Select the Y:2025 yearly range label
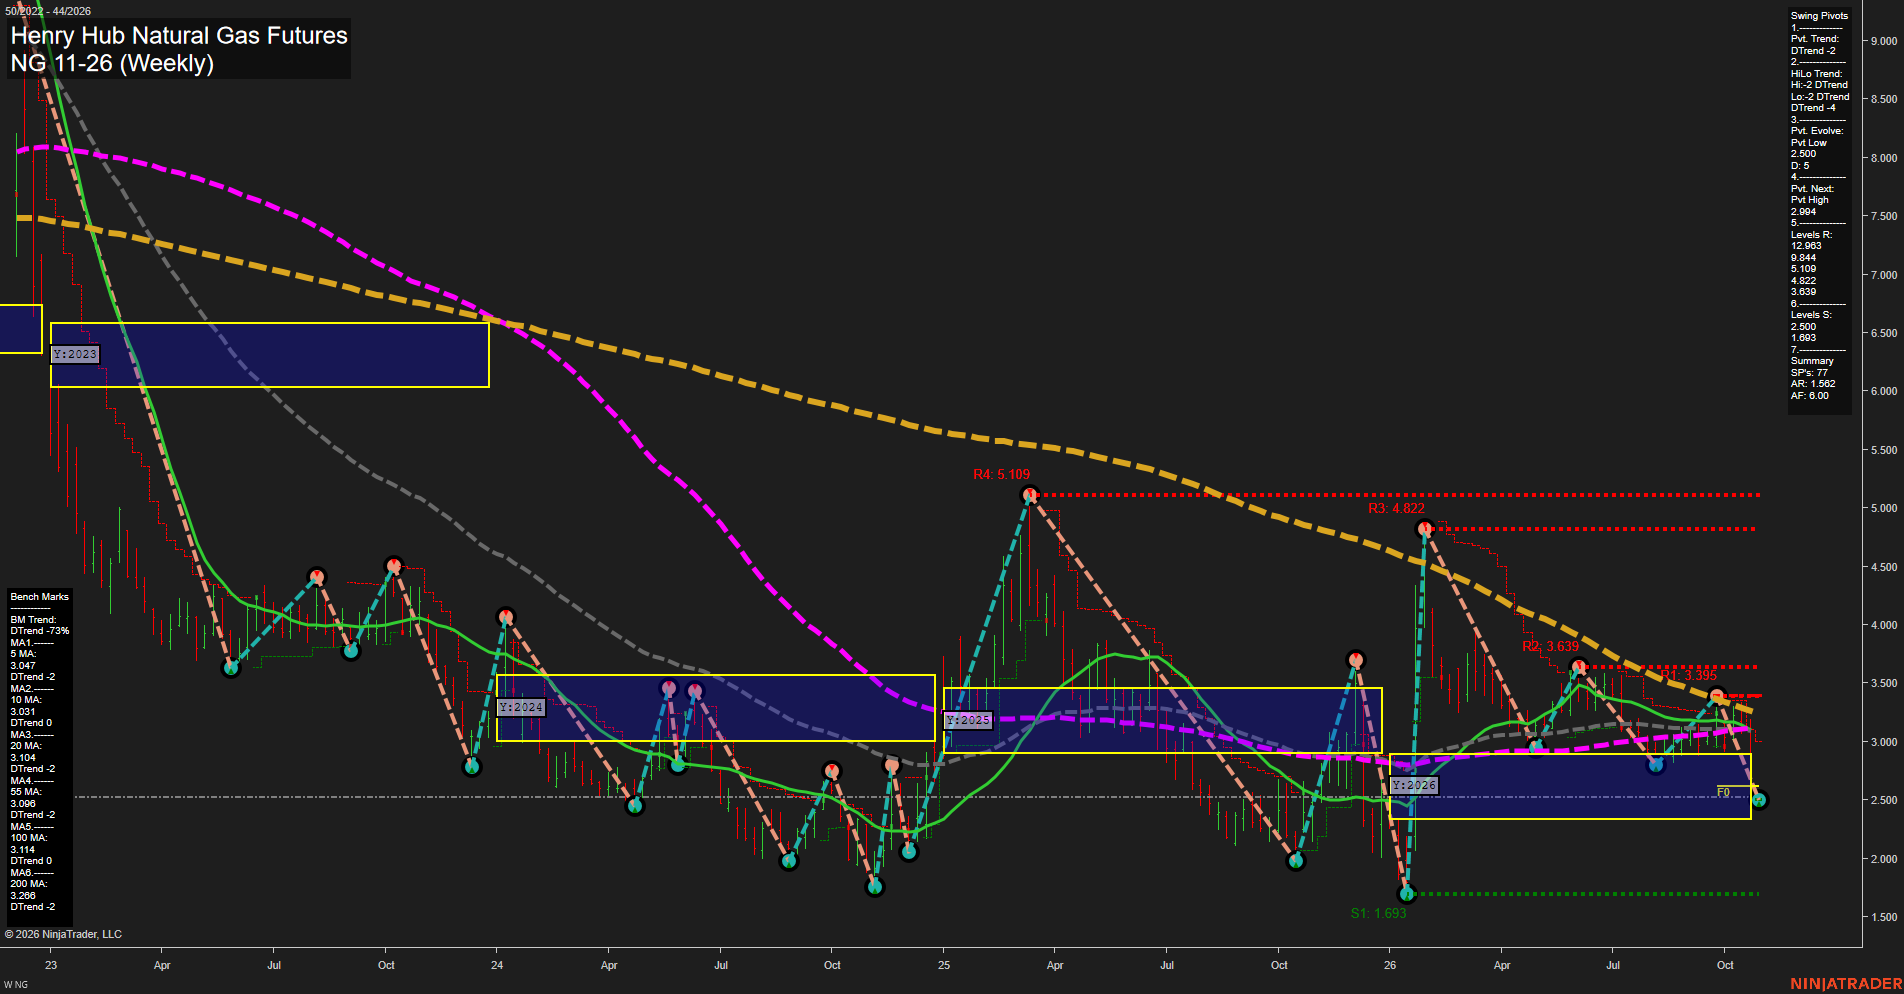Screen dimensions: 1904x994 click(968, 720)
